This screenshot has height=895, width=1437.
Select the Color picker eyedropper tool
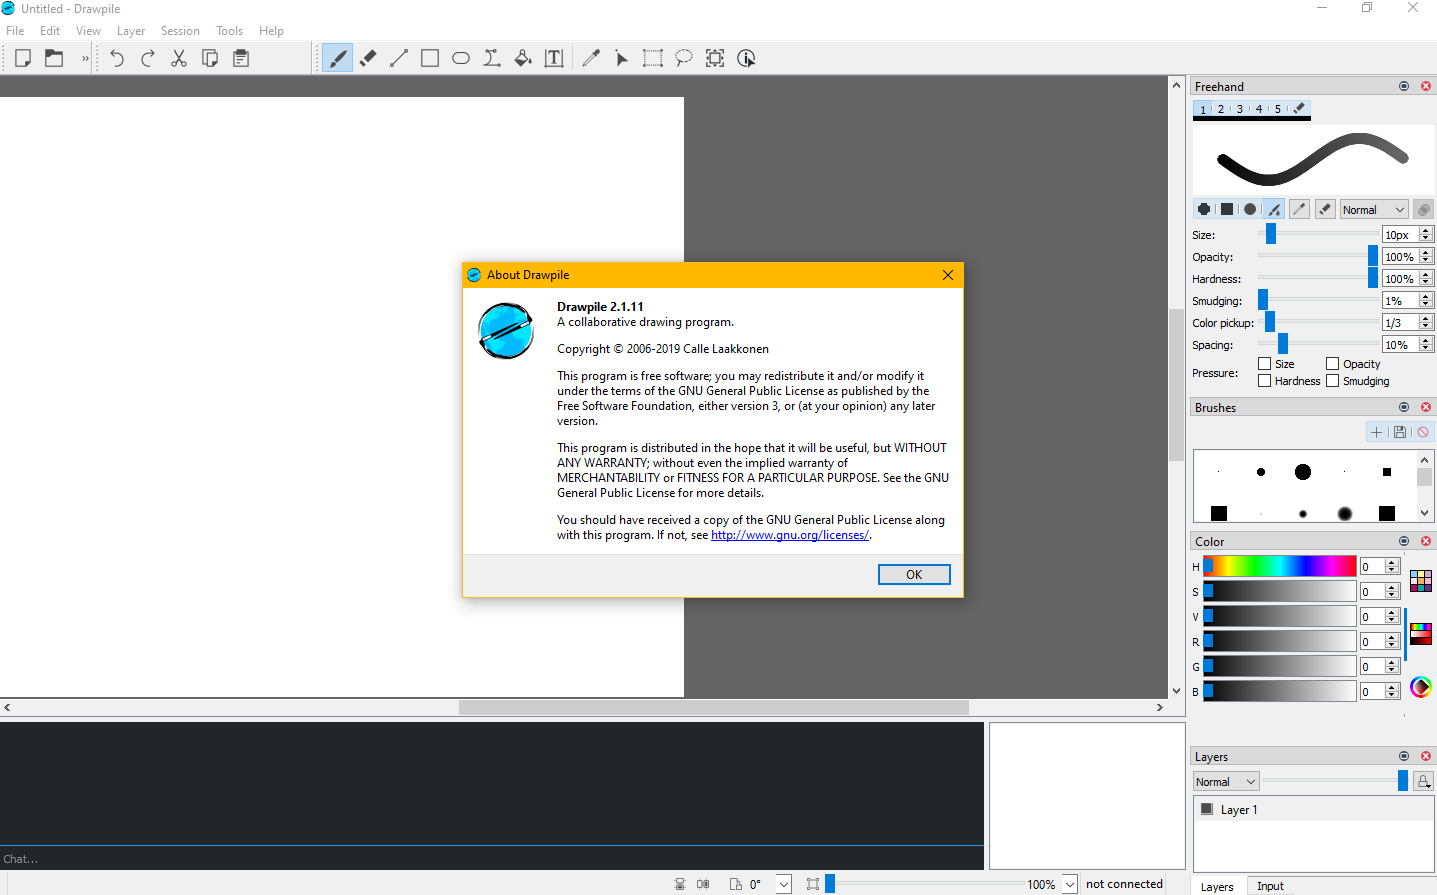[x=591, y=58]
